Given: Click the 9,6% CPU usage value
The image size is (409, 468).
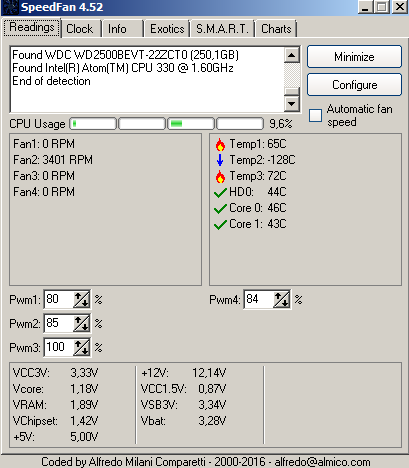Looking at the screenshot, I should (x=281, y=124).
